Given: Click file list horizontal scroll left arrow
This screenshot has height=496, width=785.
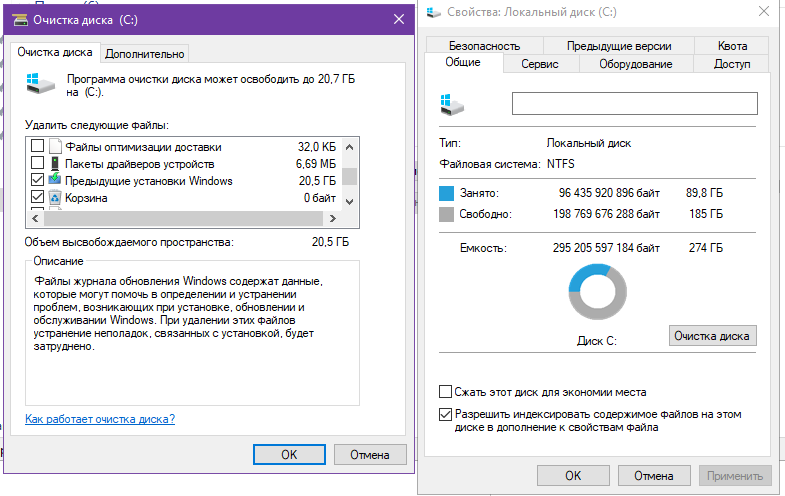Looking at the screenshot, I should [x=35, y=219].
